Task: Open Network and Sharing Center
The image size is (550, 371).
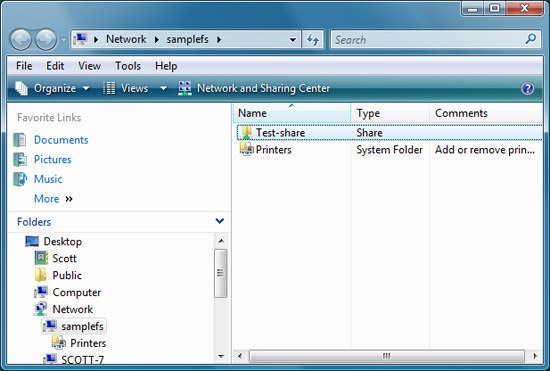Action: point(254,88)
